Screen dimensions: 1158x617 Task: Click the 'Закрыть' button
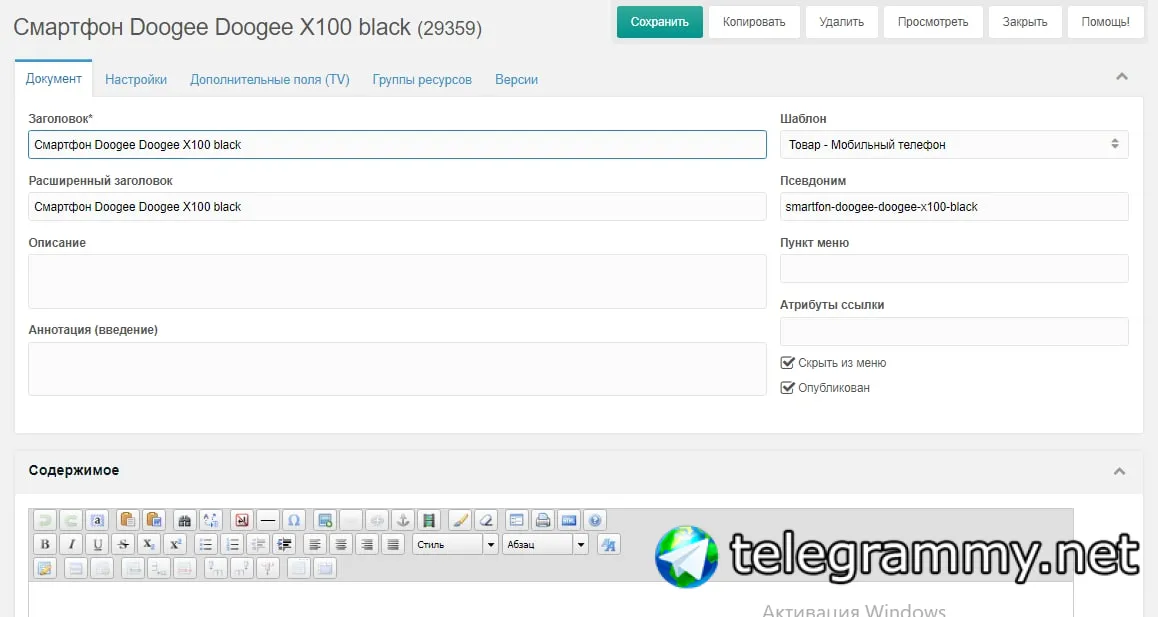pos(1024,22)
